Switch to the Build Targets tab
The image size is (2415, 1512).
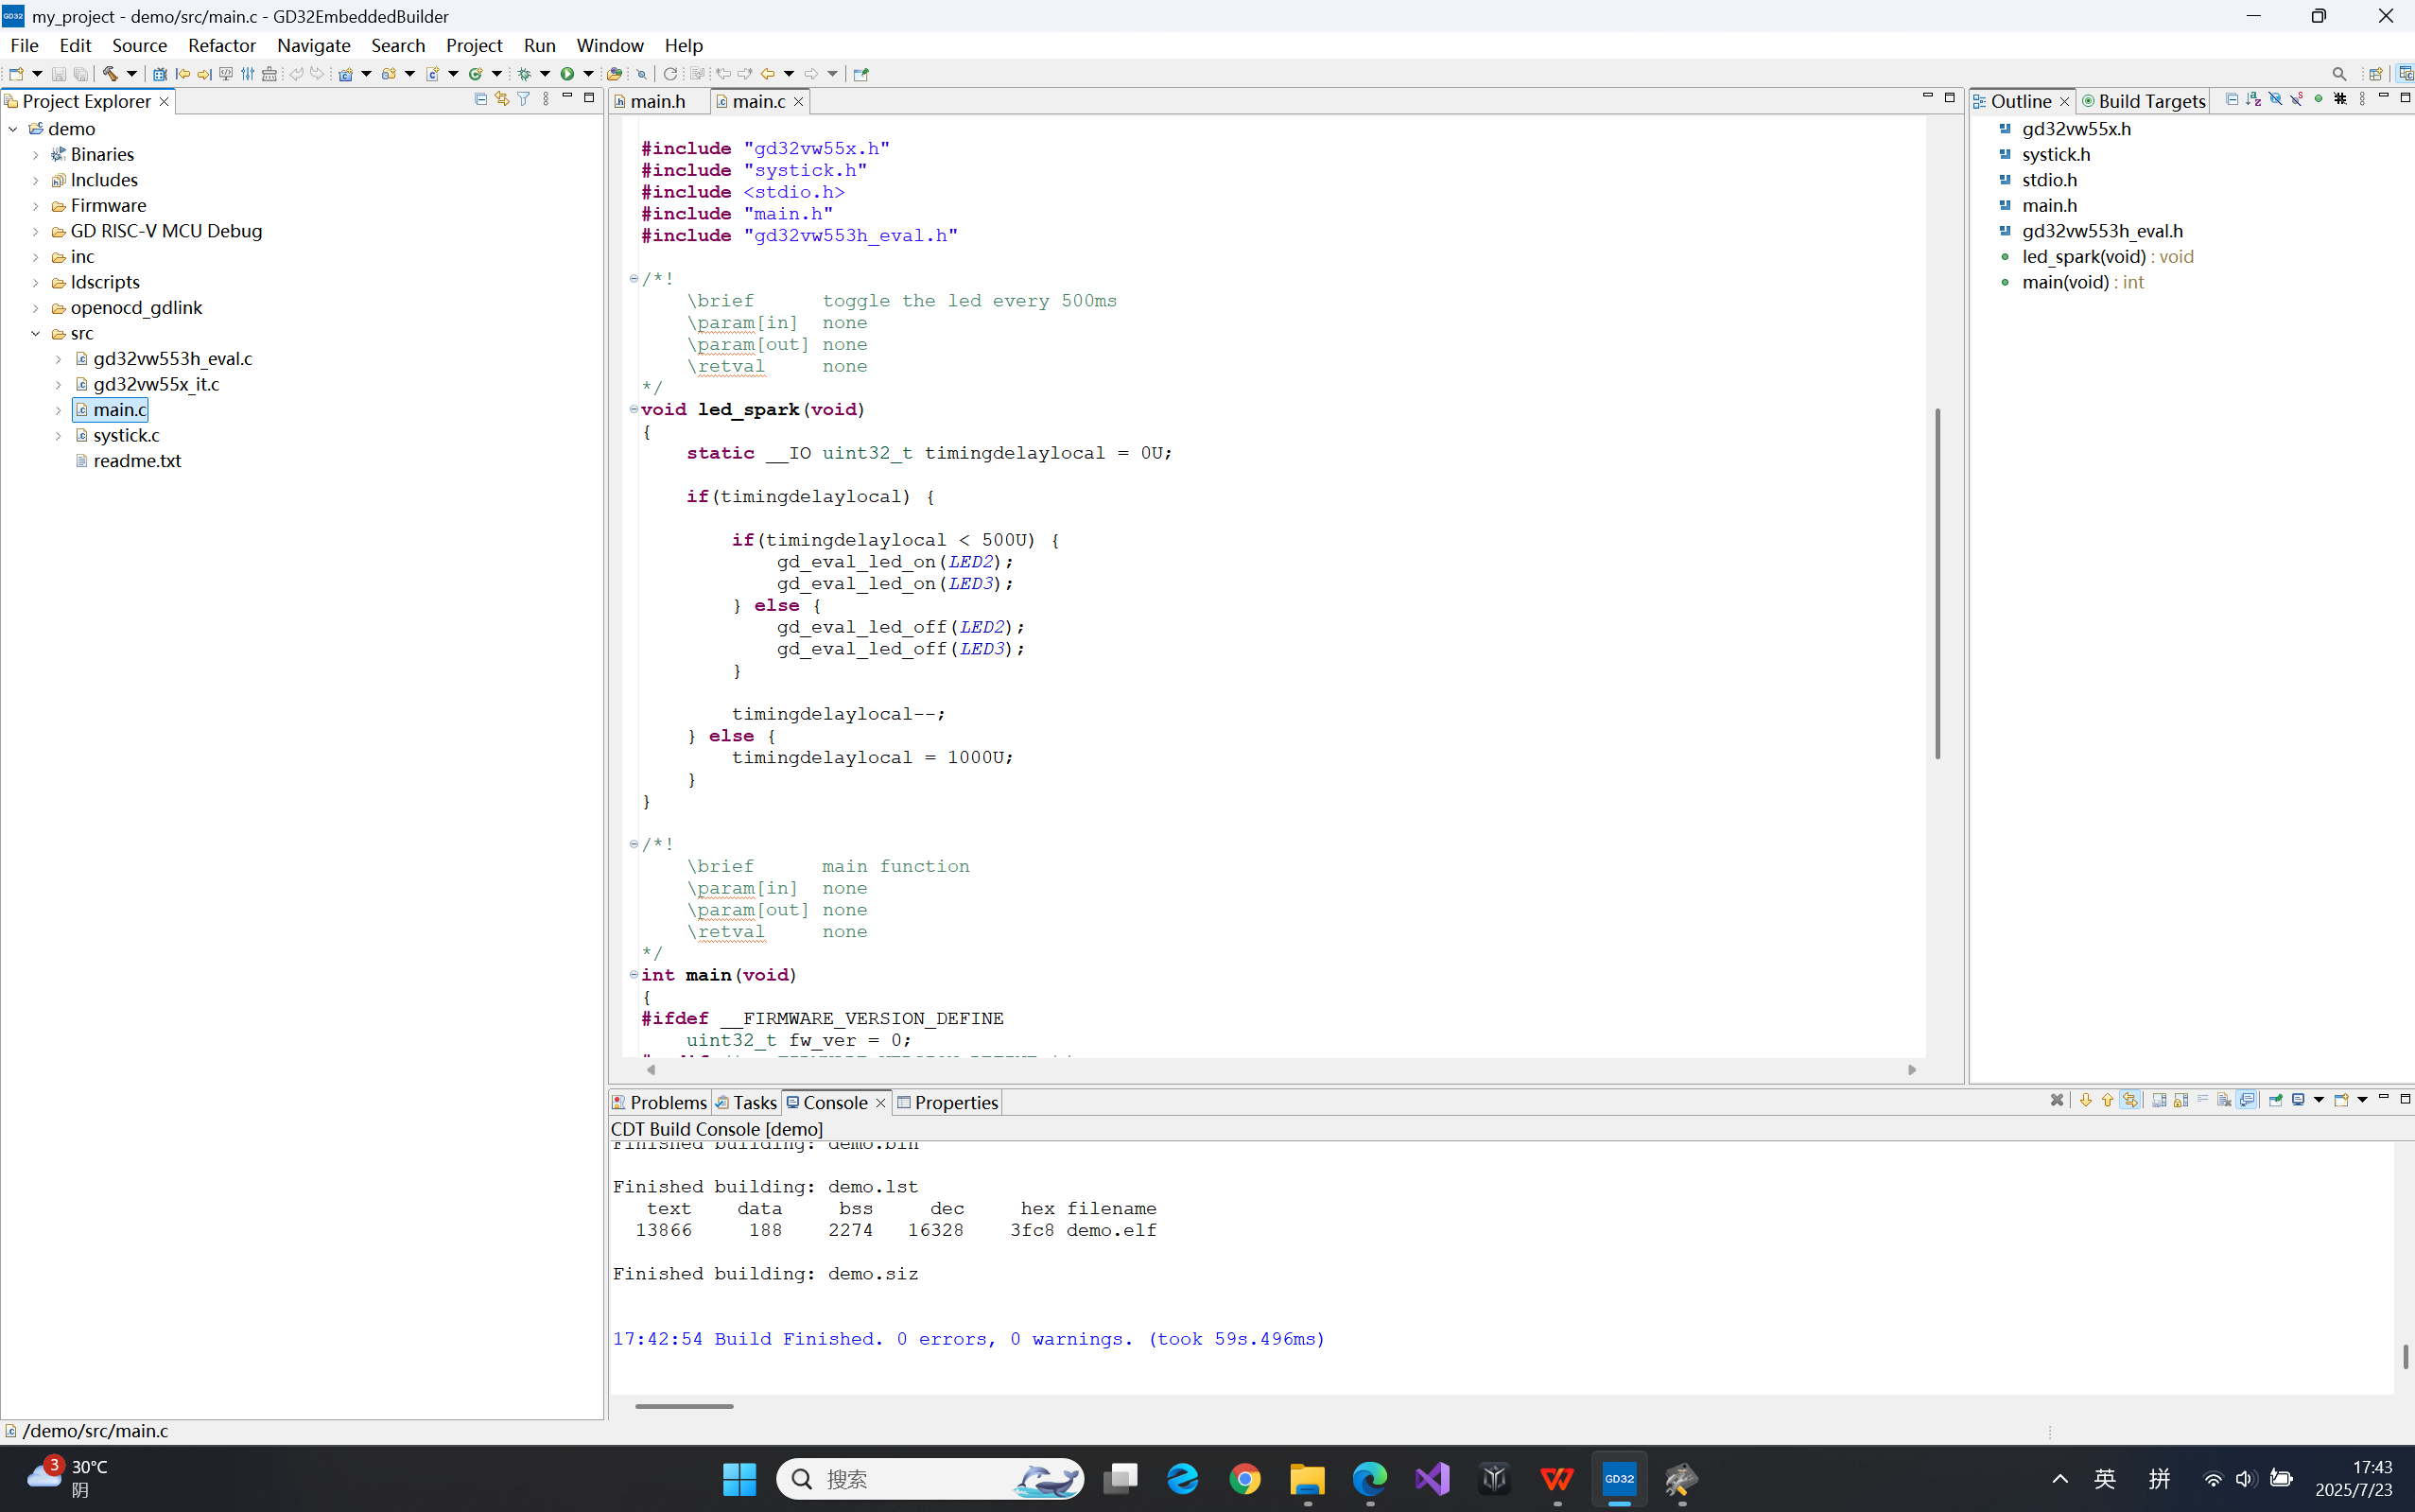(2143, 101)
